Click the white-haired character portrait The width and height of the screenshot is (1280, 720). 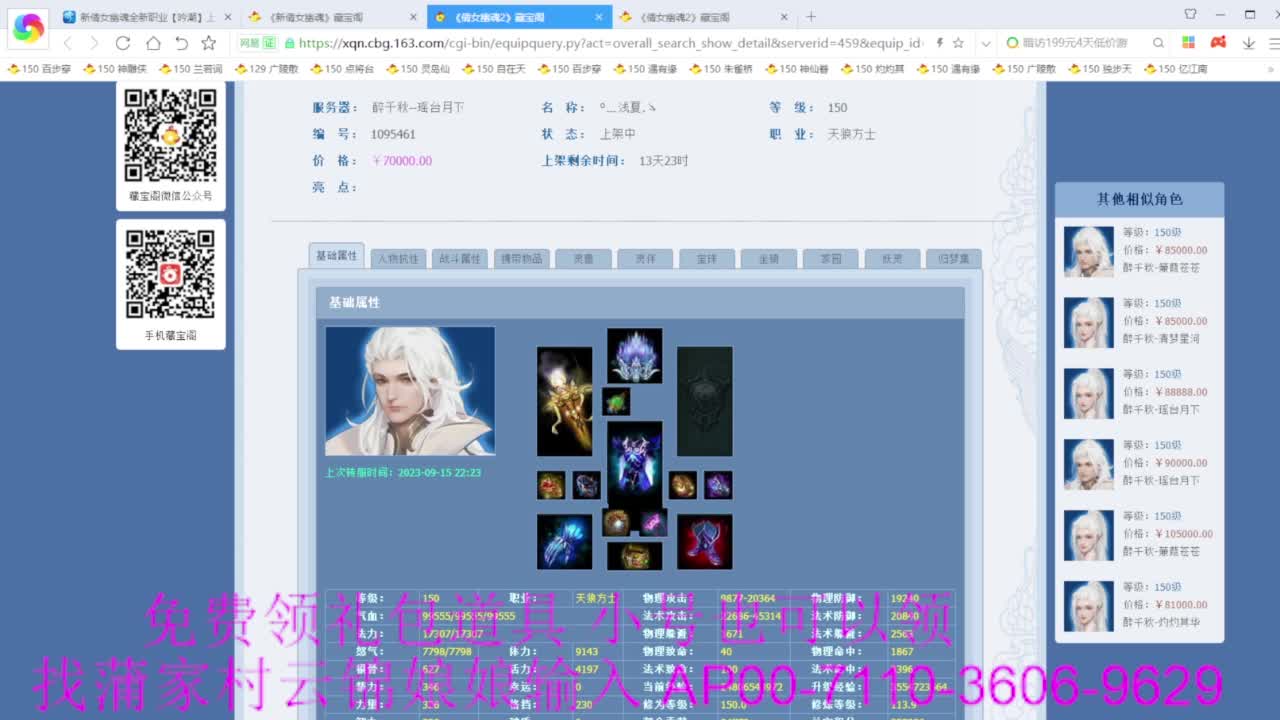(410, 391)
